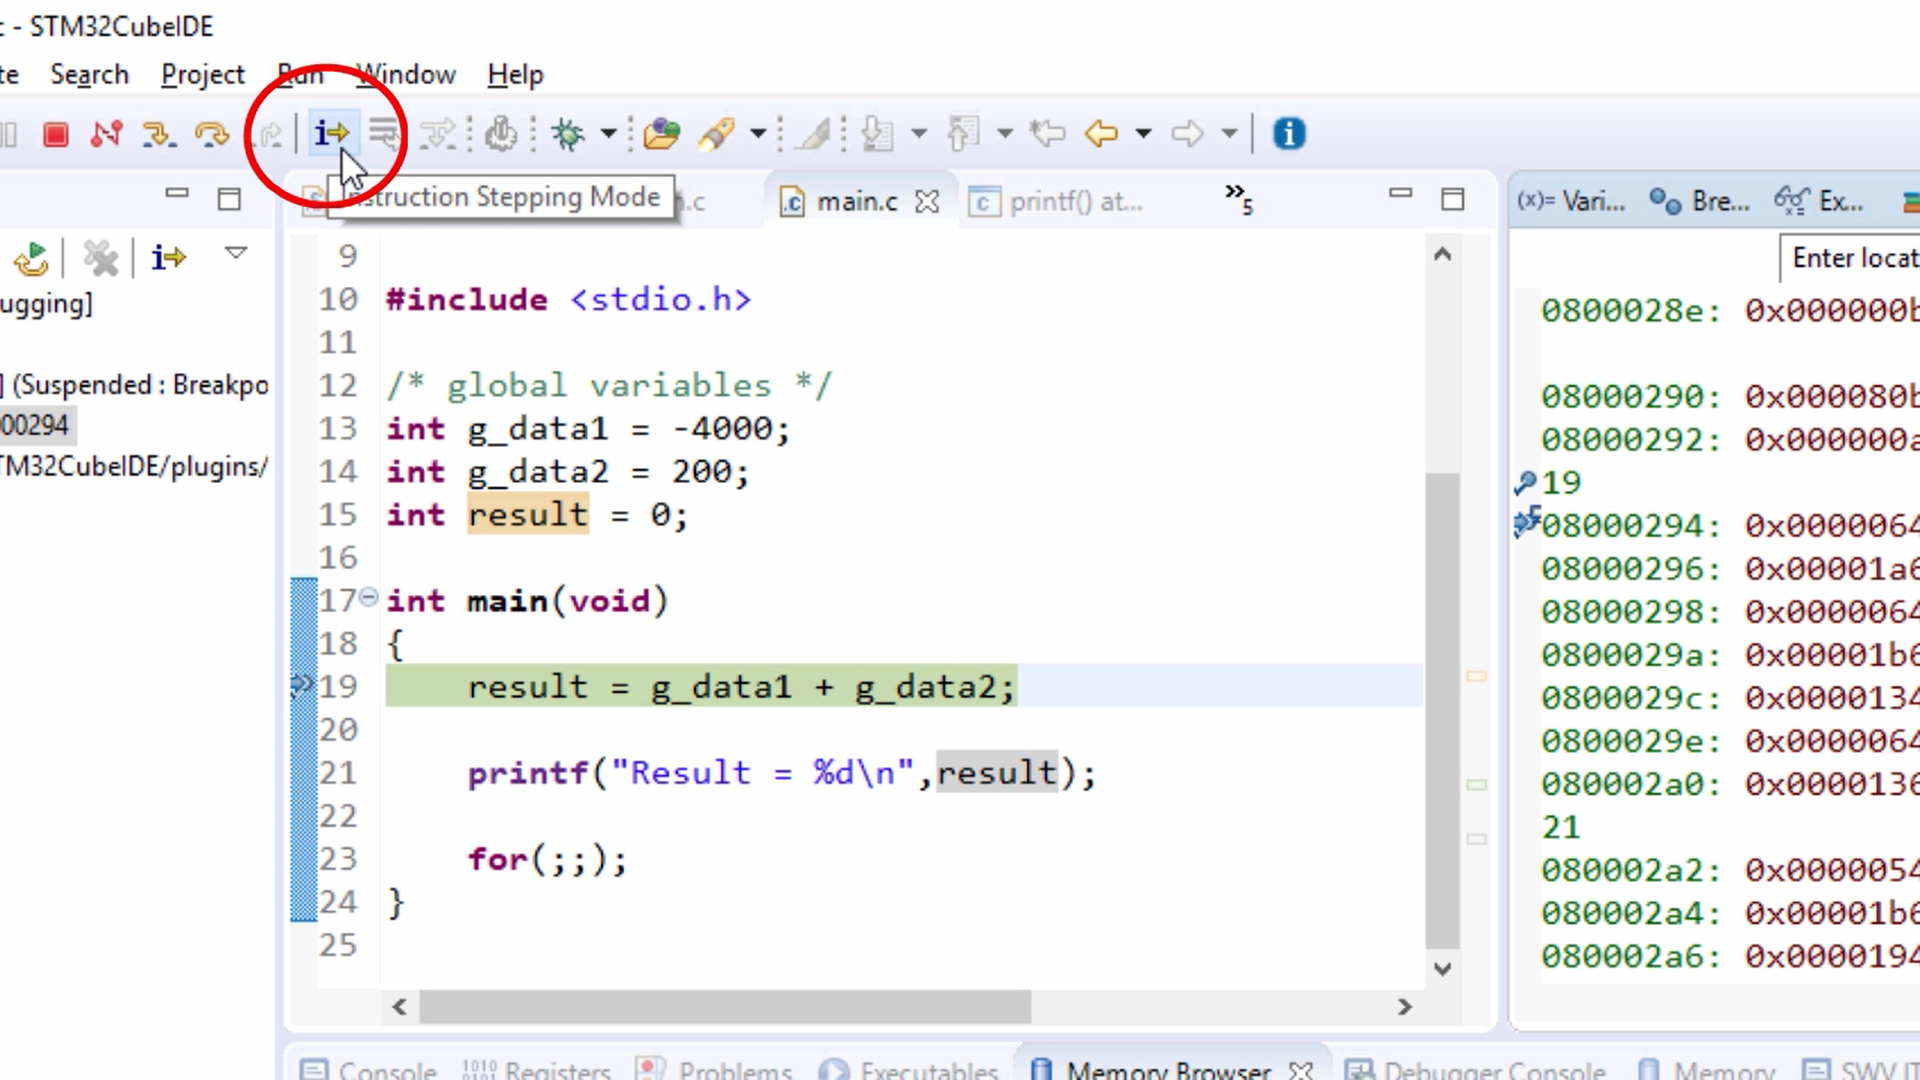Click the editor scroll down arrow
This screenshot has width=1920, height=1080.
(1442, 968)
